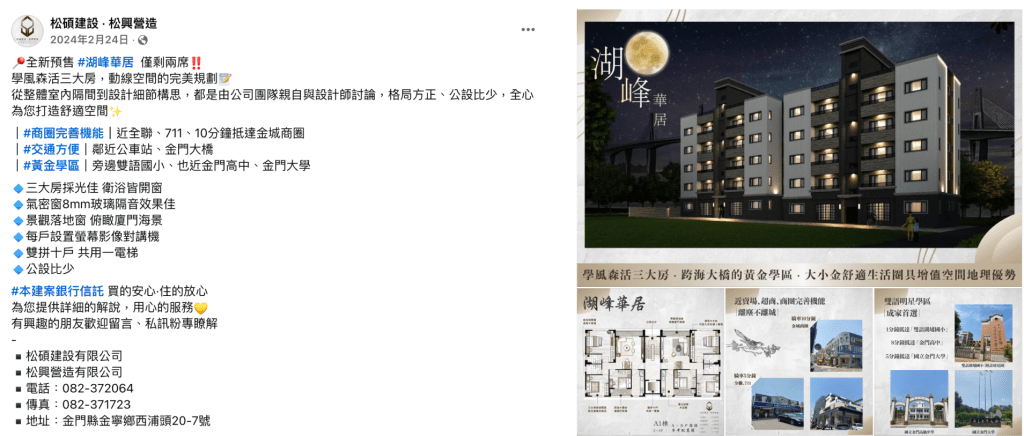1024x436 pixels.
Task: Click the #交通方便 hashtag
Action: pyautogui.click(x=51, y=149)
